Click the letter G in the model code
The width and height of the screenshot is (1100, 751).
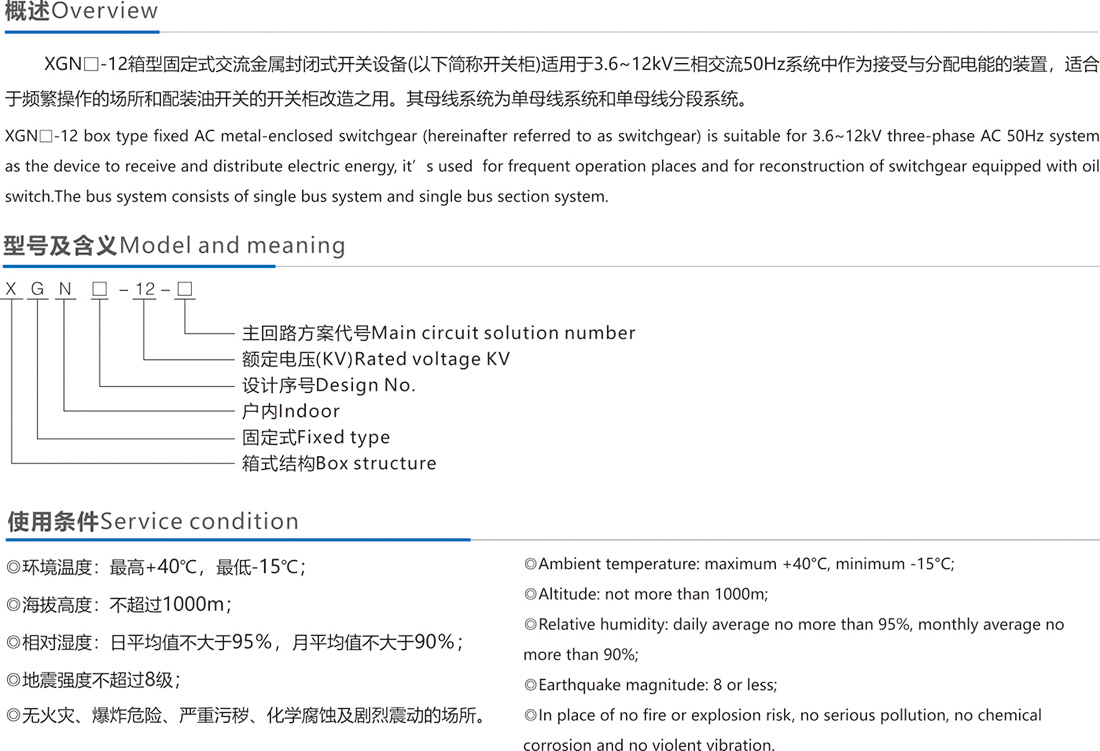click(38, 290)
